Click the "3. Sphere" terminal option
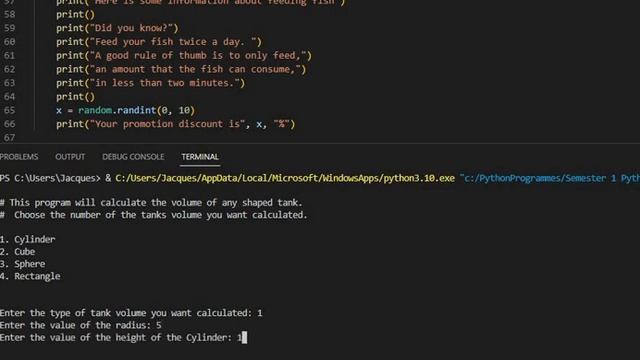640x360 pixels. (x=22, y=264)
